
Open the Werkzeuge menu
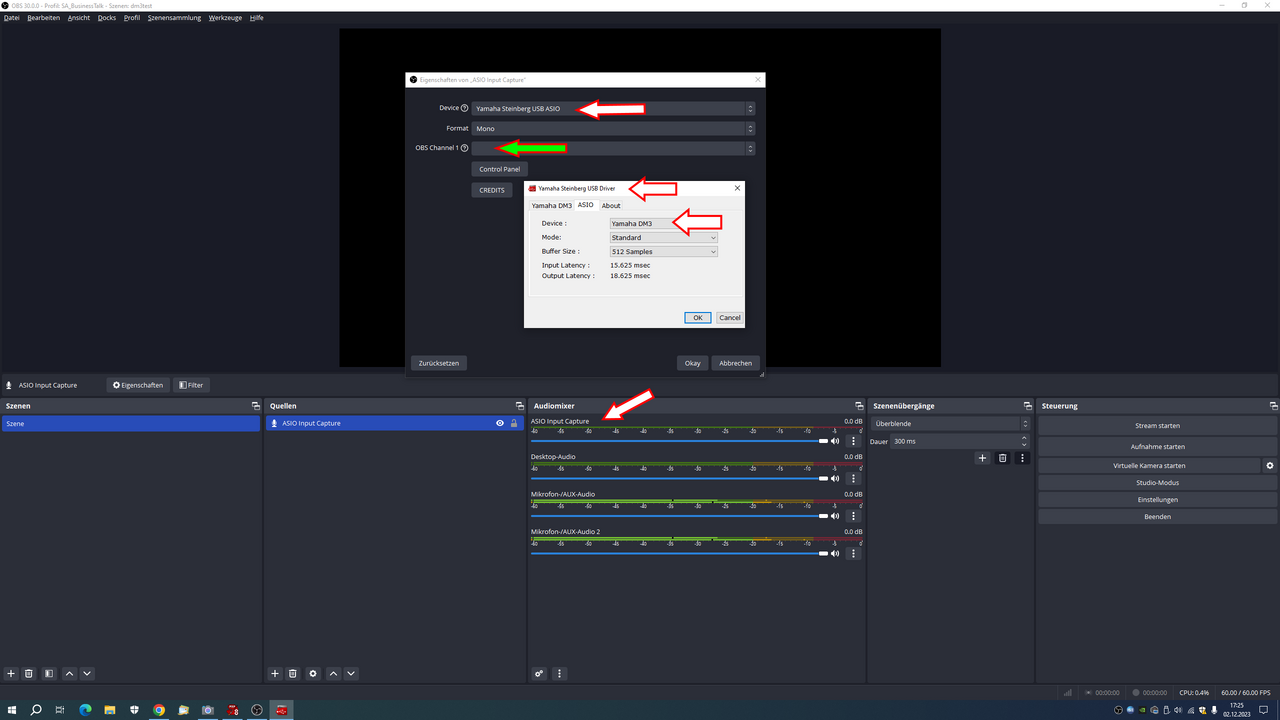[x=225, y=18]
